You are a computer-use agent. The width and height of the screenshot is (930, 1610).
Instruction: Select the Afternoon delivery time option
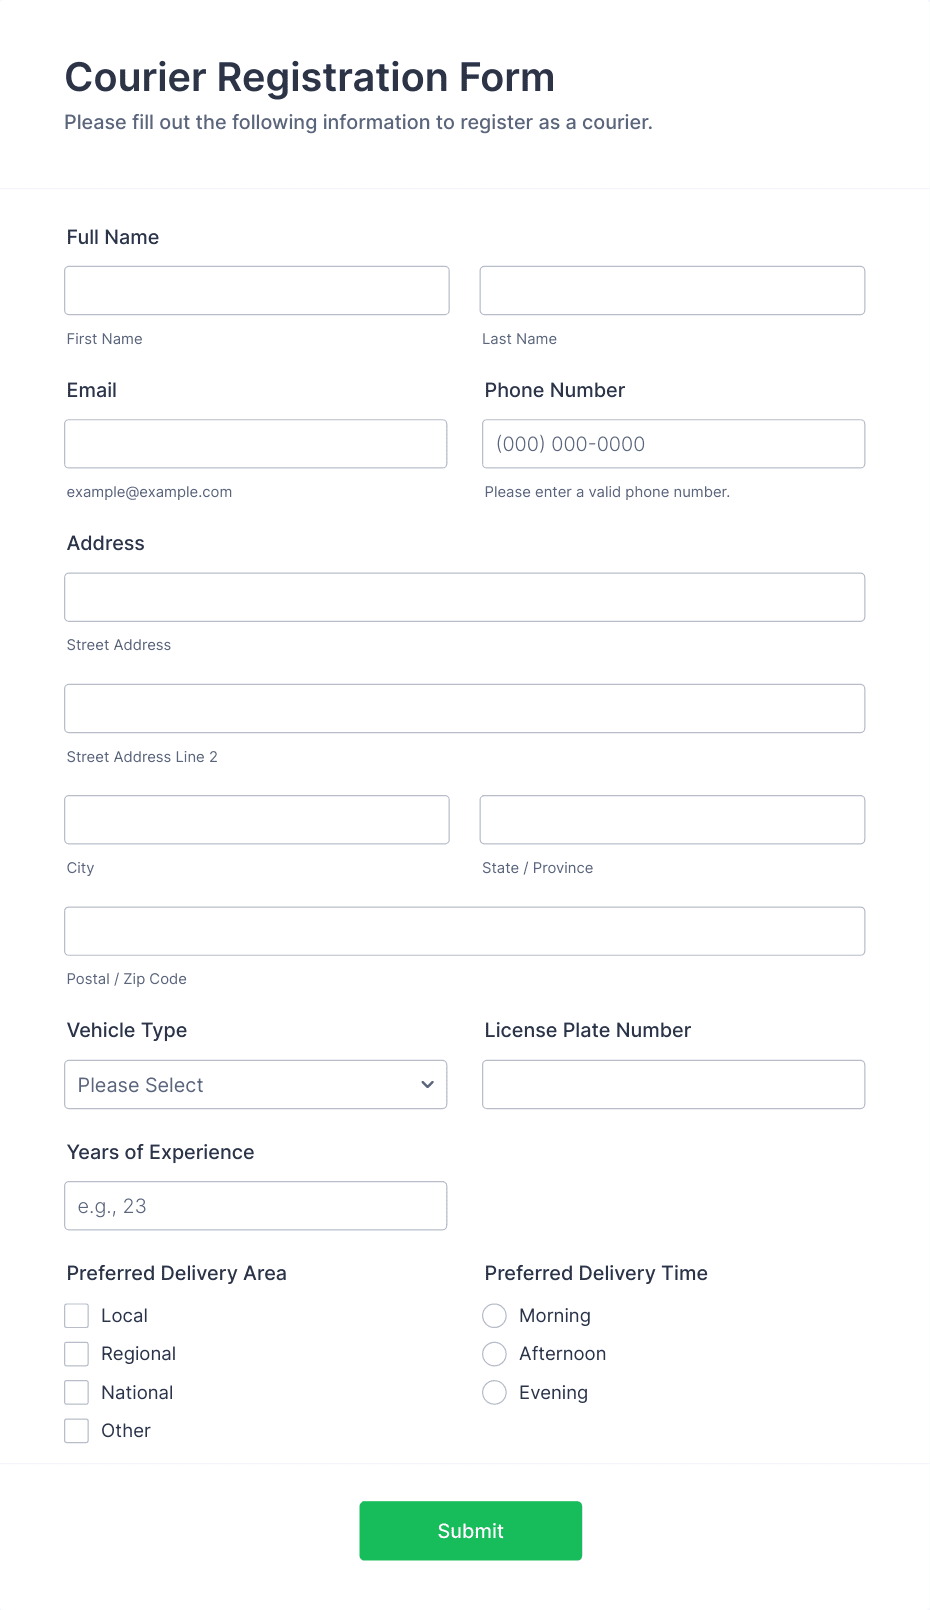click(494, 1353)
